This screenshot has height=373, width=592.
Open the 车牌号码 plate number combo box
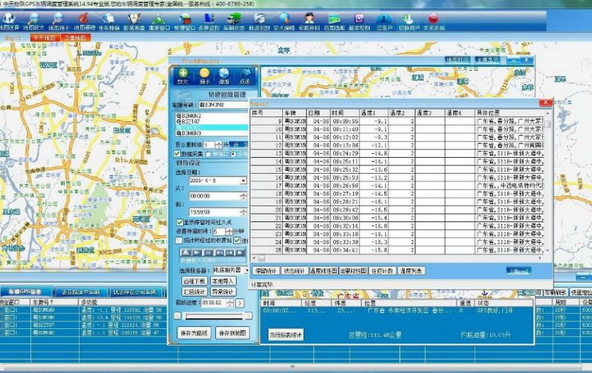(224, 105)
